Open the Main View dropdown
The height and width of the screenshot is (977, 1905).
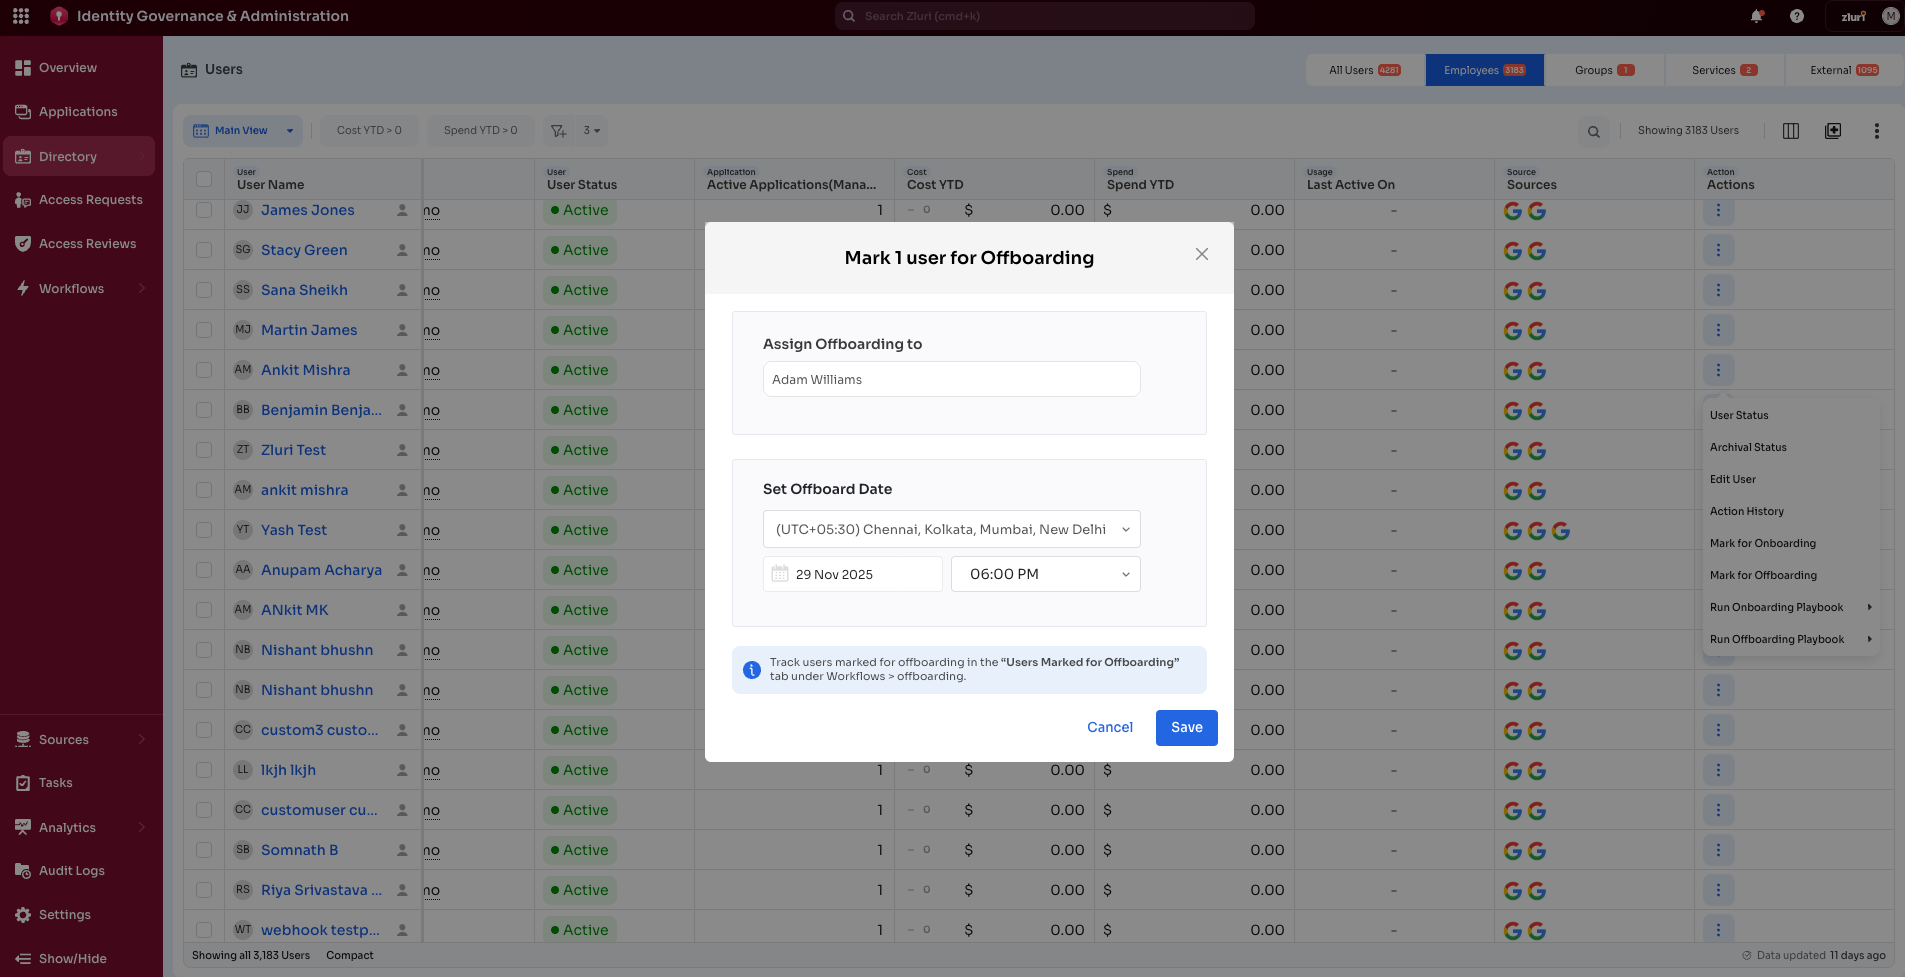[x=243, y=131]
